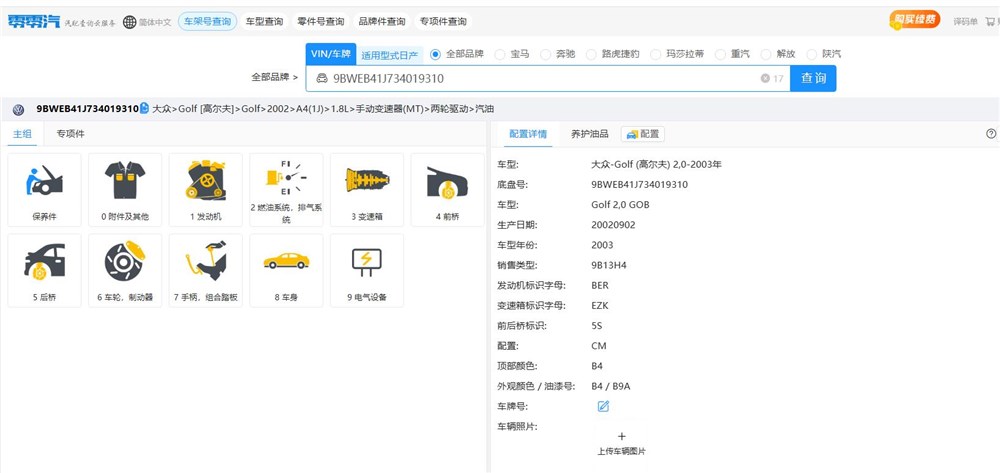
Task: Click the copy icon after the VIN
Action: [144, 108]
